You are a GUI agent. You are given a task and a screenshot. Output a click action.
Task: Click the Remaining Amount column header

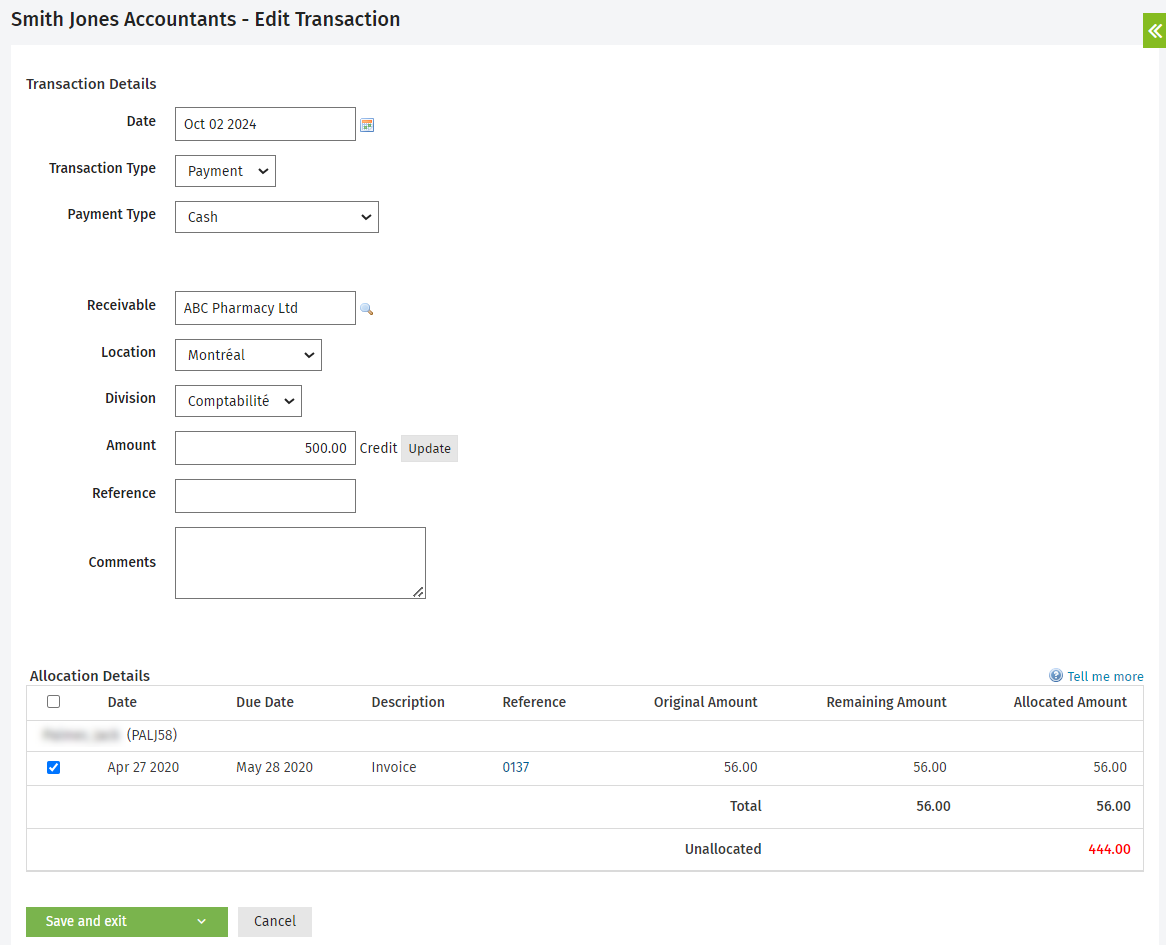pyautogui.click(x=886, y=702)
